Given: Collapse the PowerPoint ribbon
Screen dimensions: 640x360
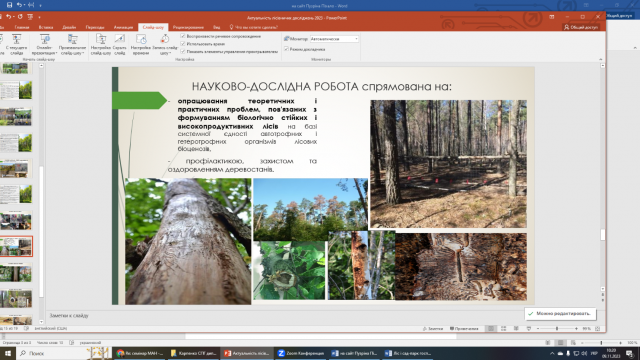Looking at the screenshot, I should point(600,59).
